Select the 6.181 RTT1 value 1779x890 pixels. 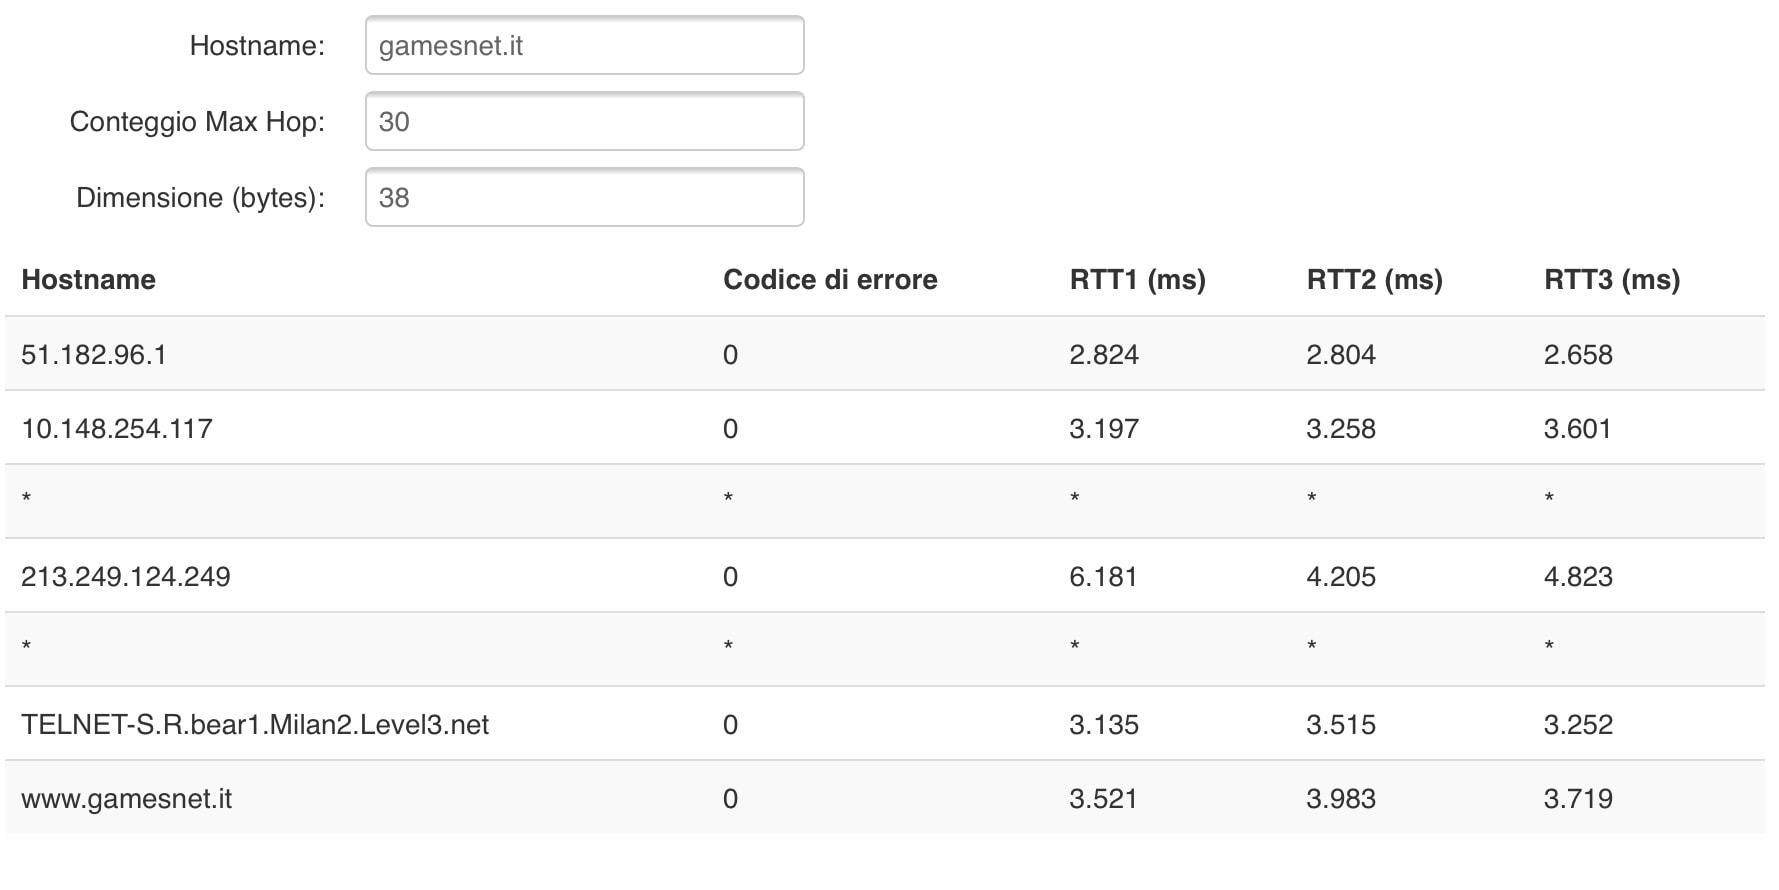(1103, 577)
